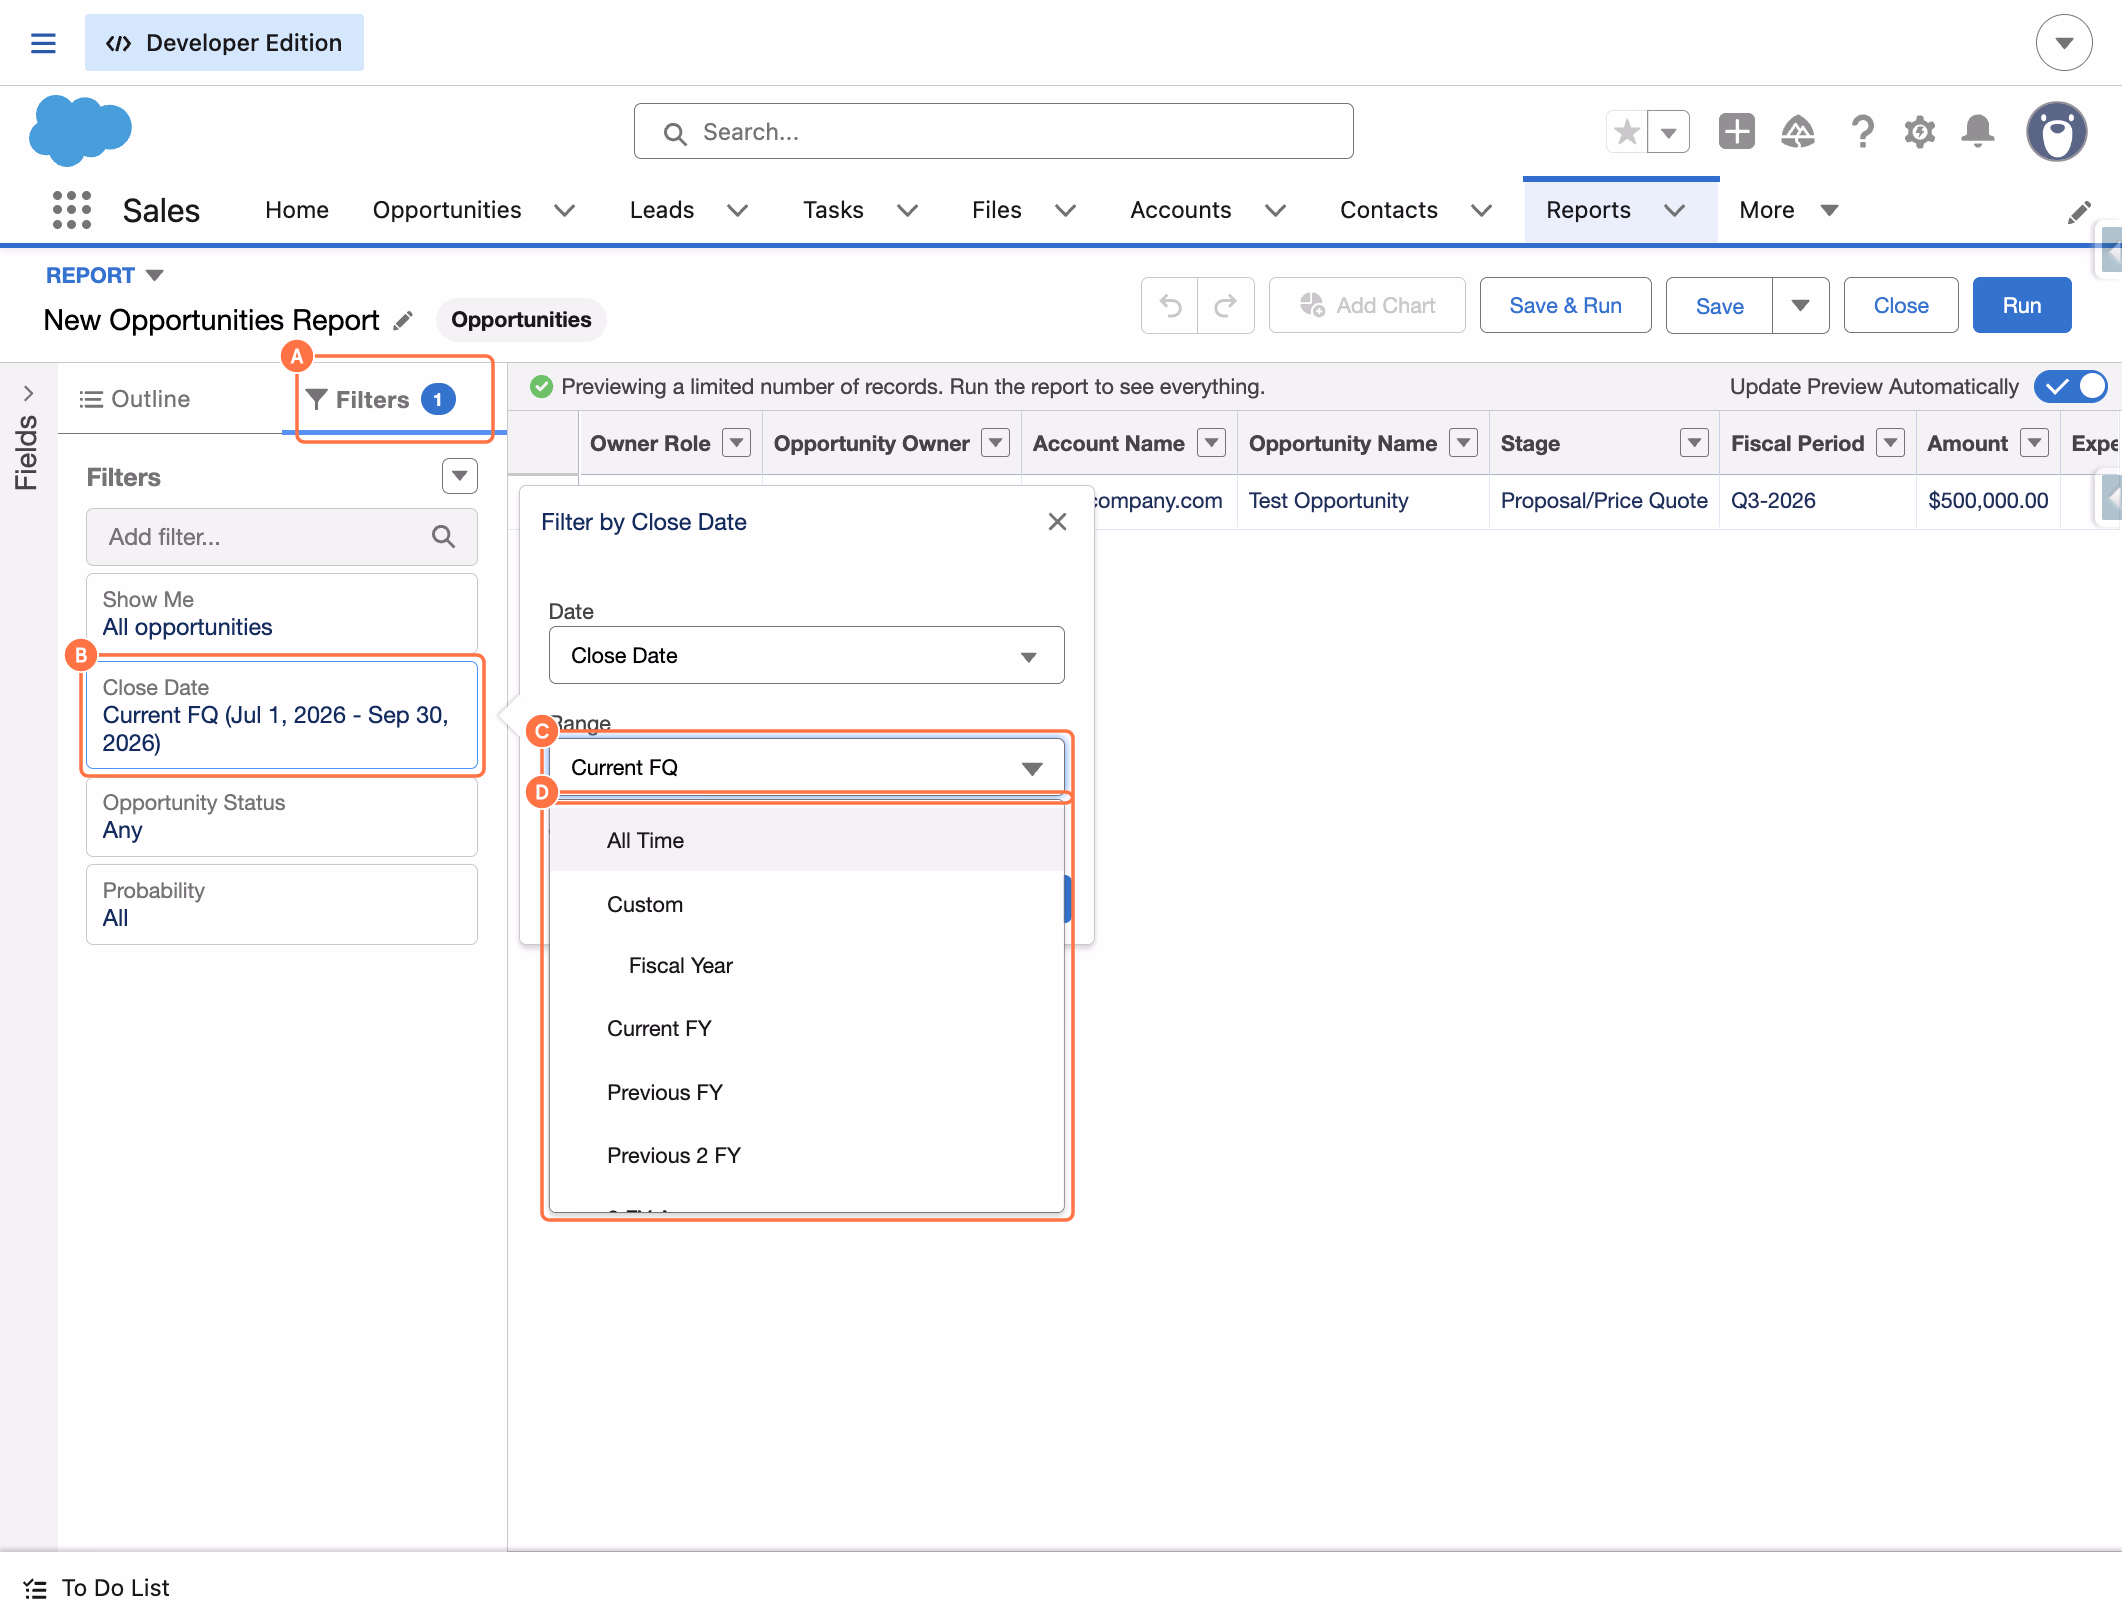
Task: Switch to the Filters tab
Action: pyautogui.click(x=381, y=399)
